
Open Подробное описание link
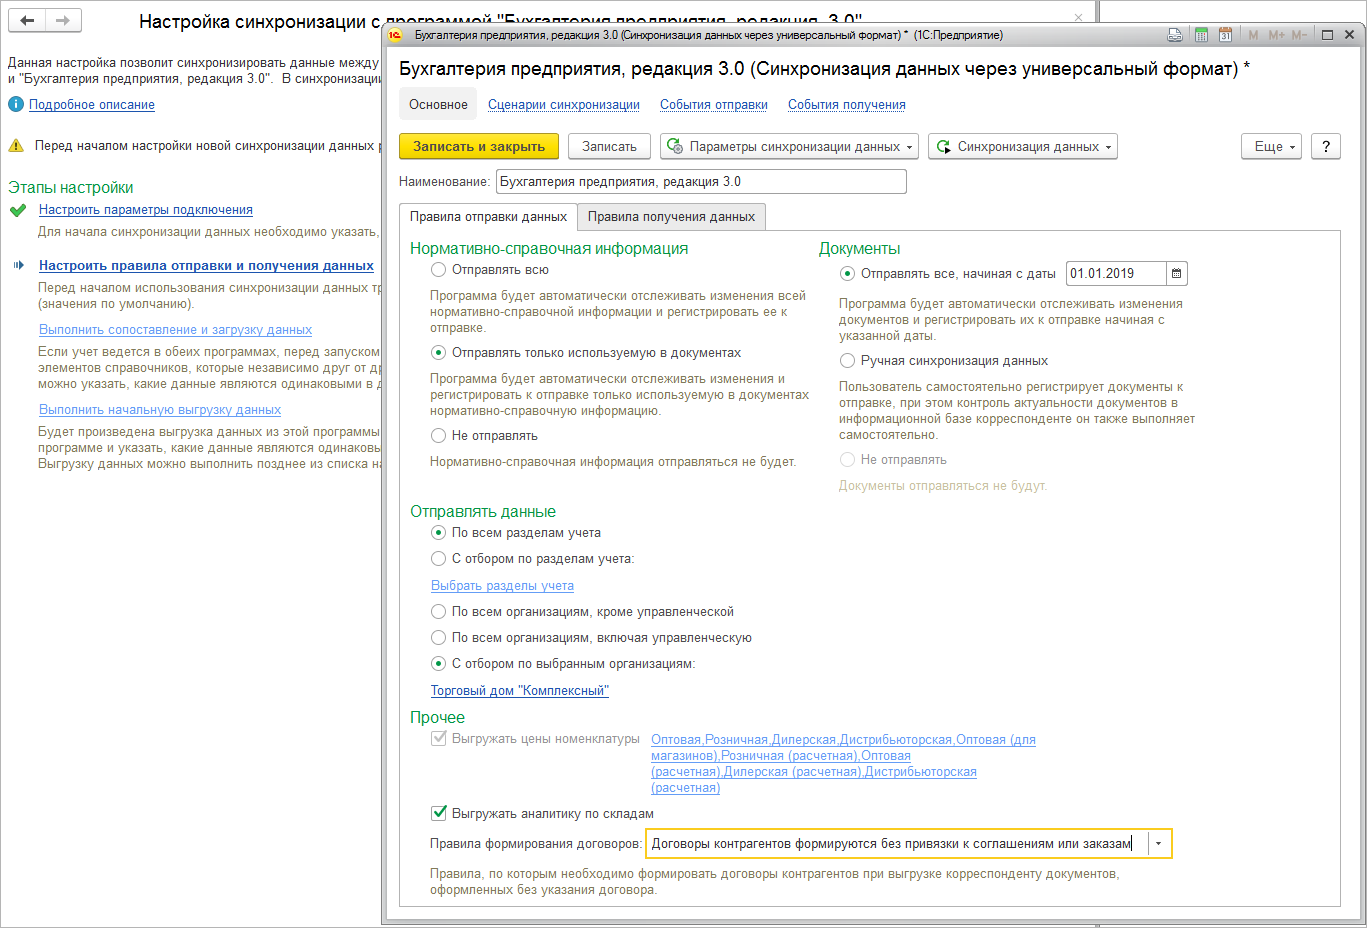(92, 105)
